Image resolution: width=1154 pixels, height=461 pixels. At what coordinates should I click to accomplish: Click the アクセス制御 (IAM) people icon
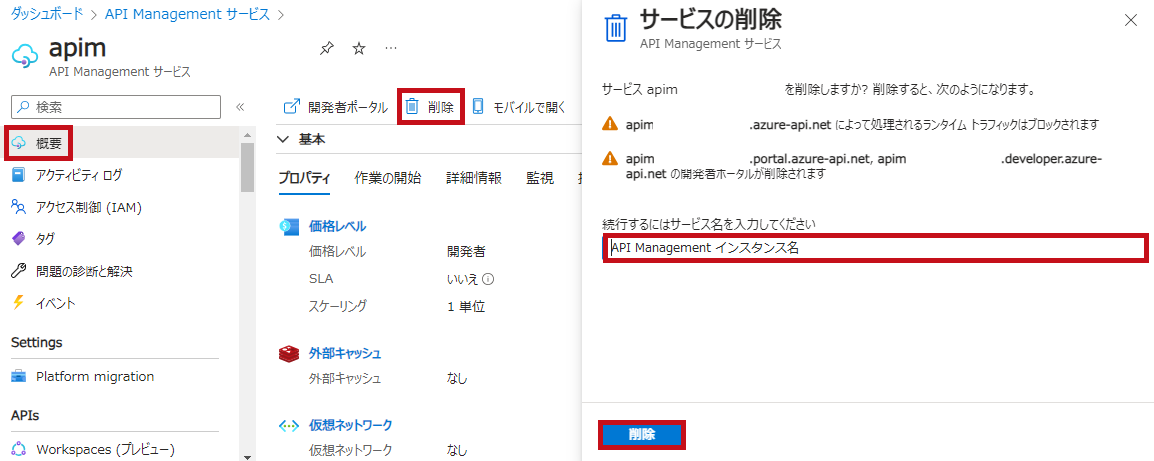coord(19,207)
